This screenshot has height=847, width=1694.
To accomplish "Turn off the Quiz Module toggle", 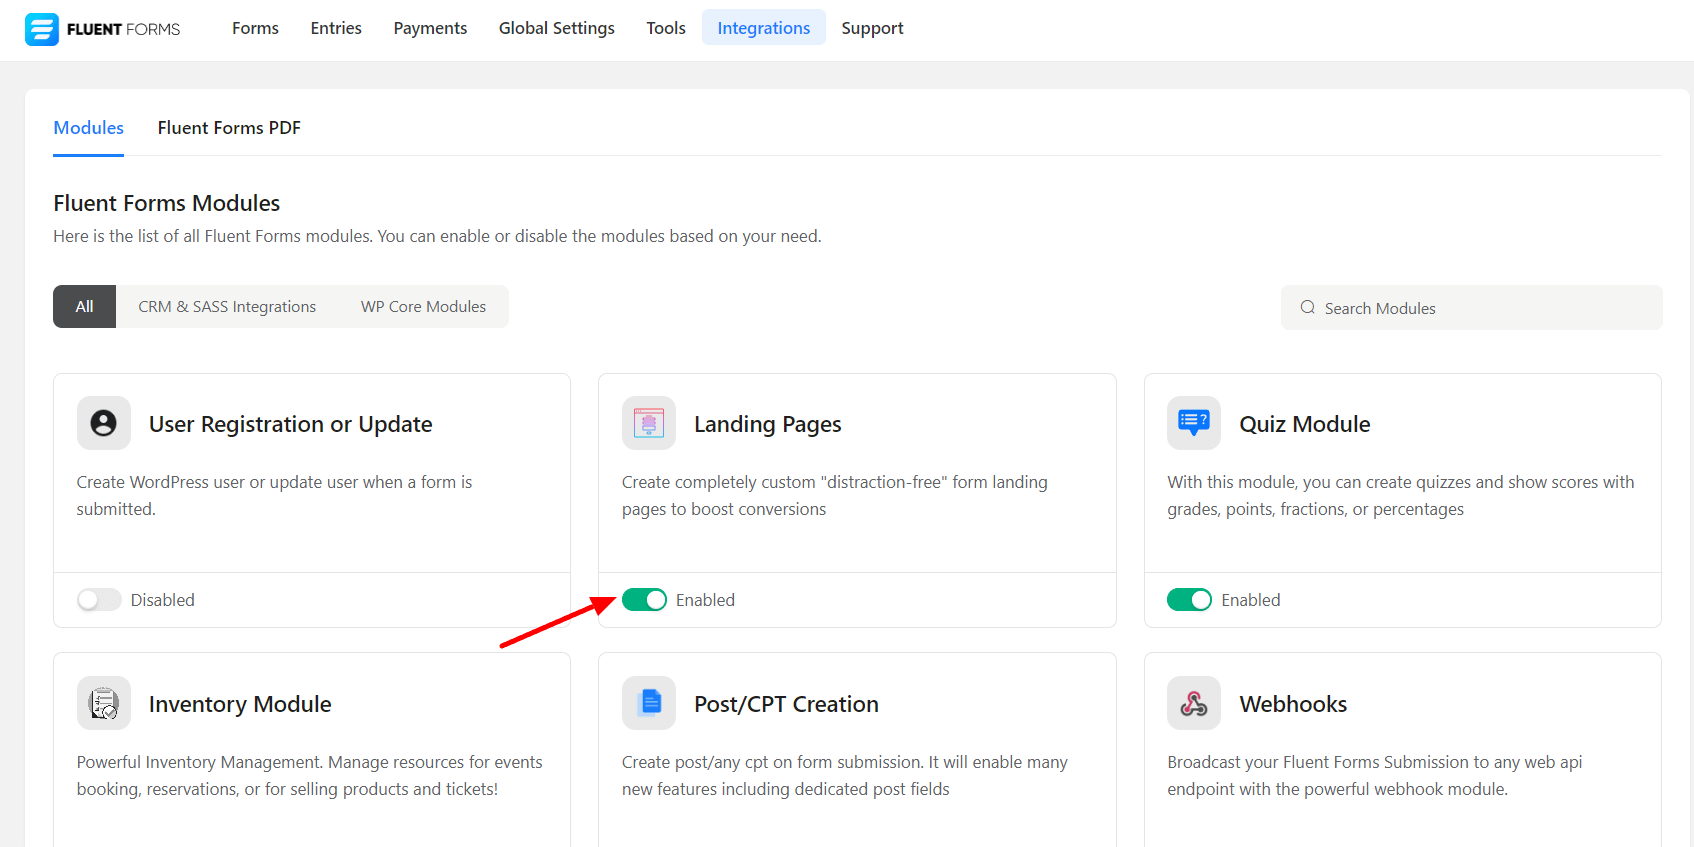I will 1189,600.
